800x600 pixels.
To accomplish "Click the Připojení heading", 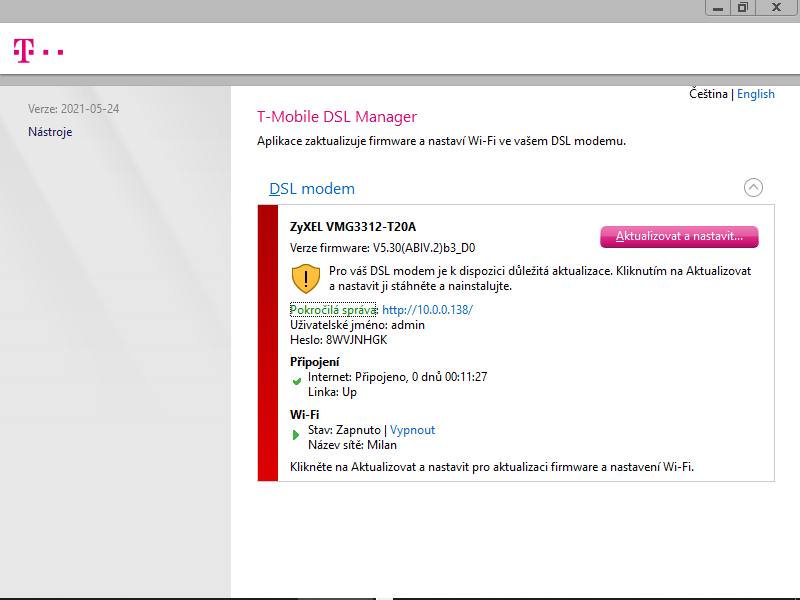I will click(x=314, y=362).
